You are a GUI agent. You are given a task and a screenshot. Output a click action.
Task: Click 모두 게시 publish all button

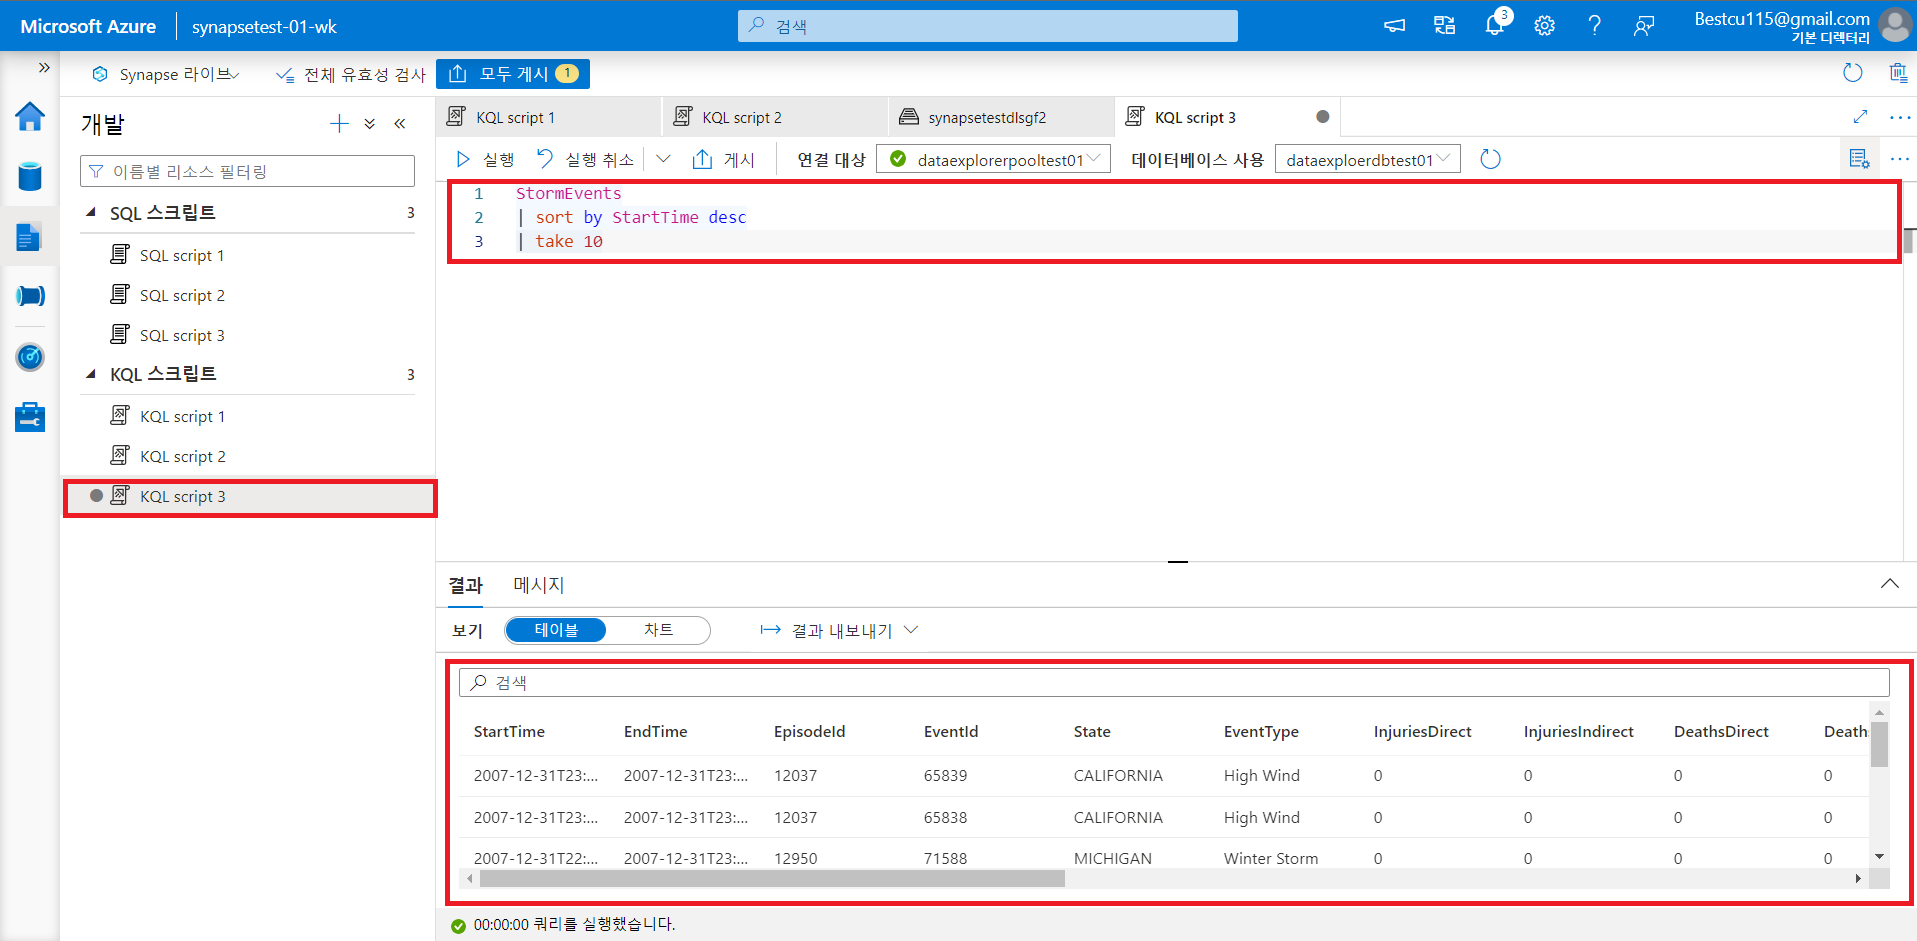click(512, 73)
